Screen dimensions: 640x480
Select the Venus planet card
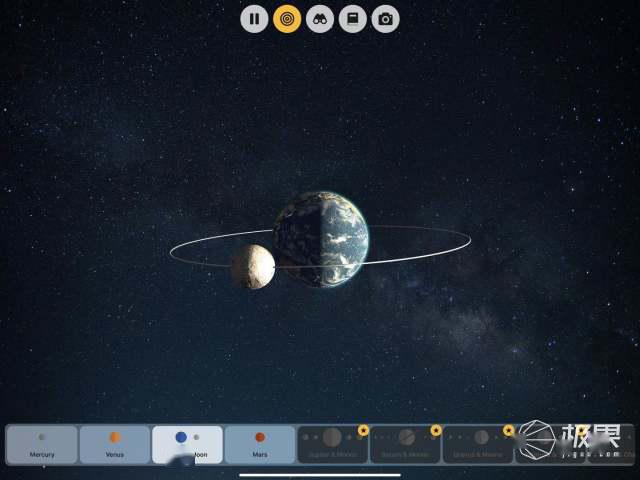pos(115,444)
